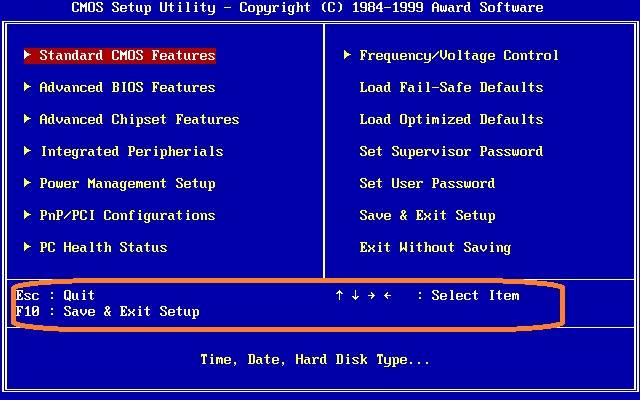640x400 pixels.
Task: Click arrow beside Standard CMOS Features
Action: [x=27, y=55]
